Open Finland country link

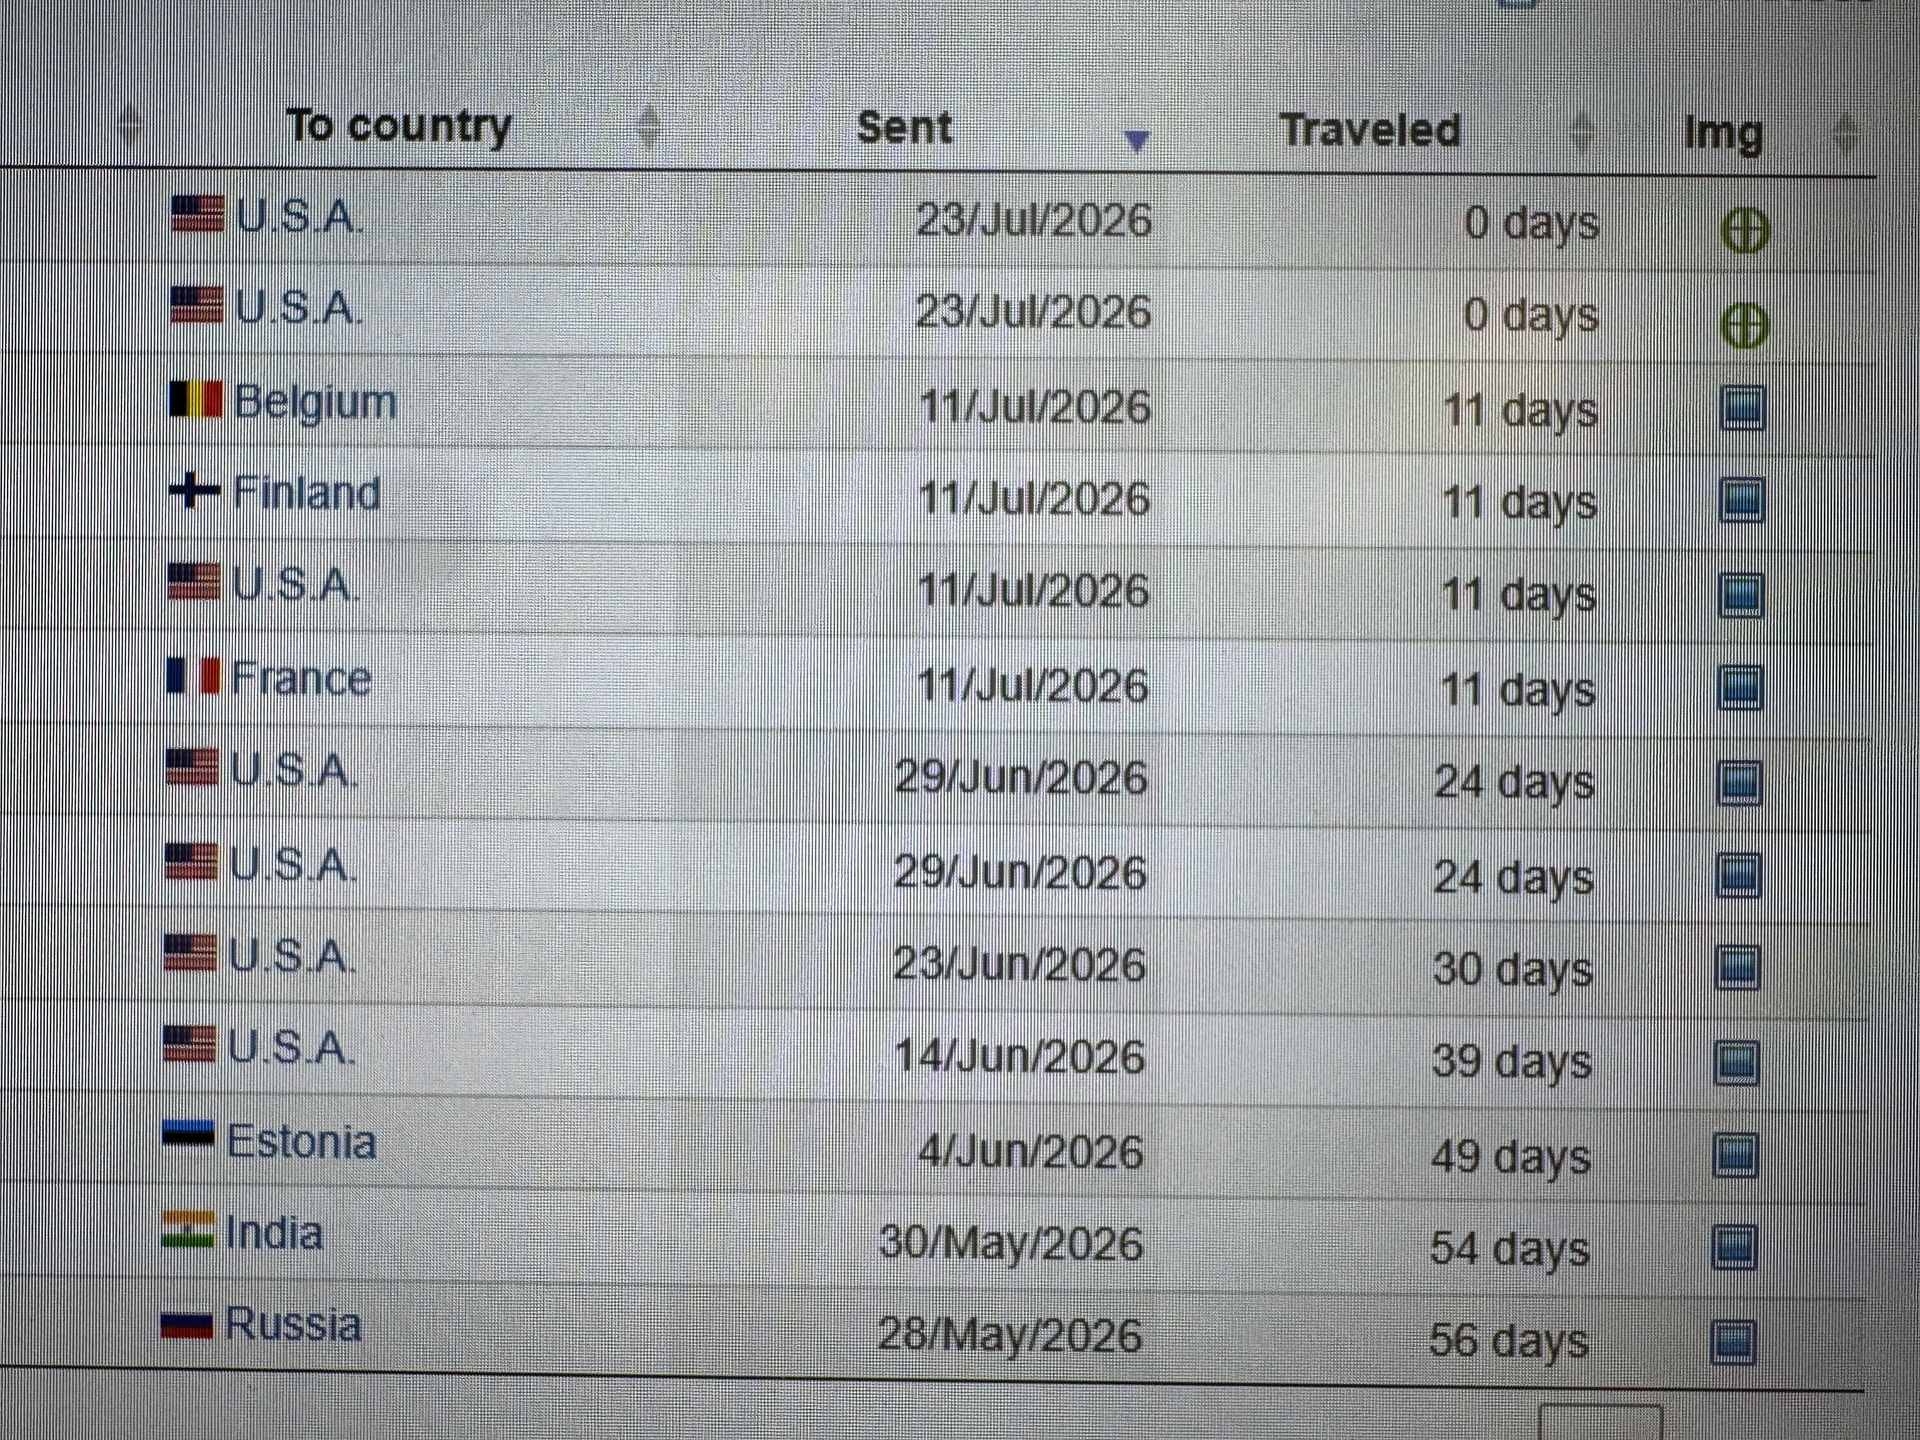point(307,493)
